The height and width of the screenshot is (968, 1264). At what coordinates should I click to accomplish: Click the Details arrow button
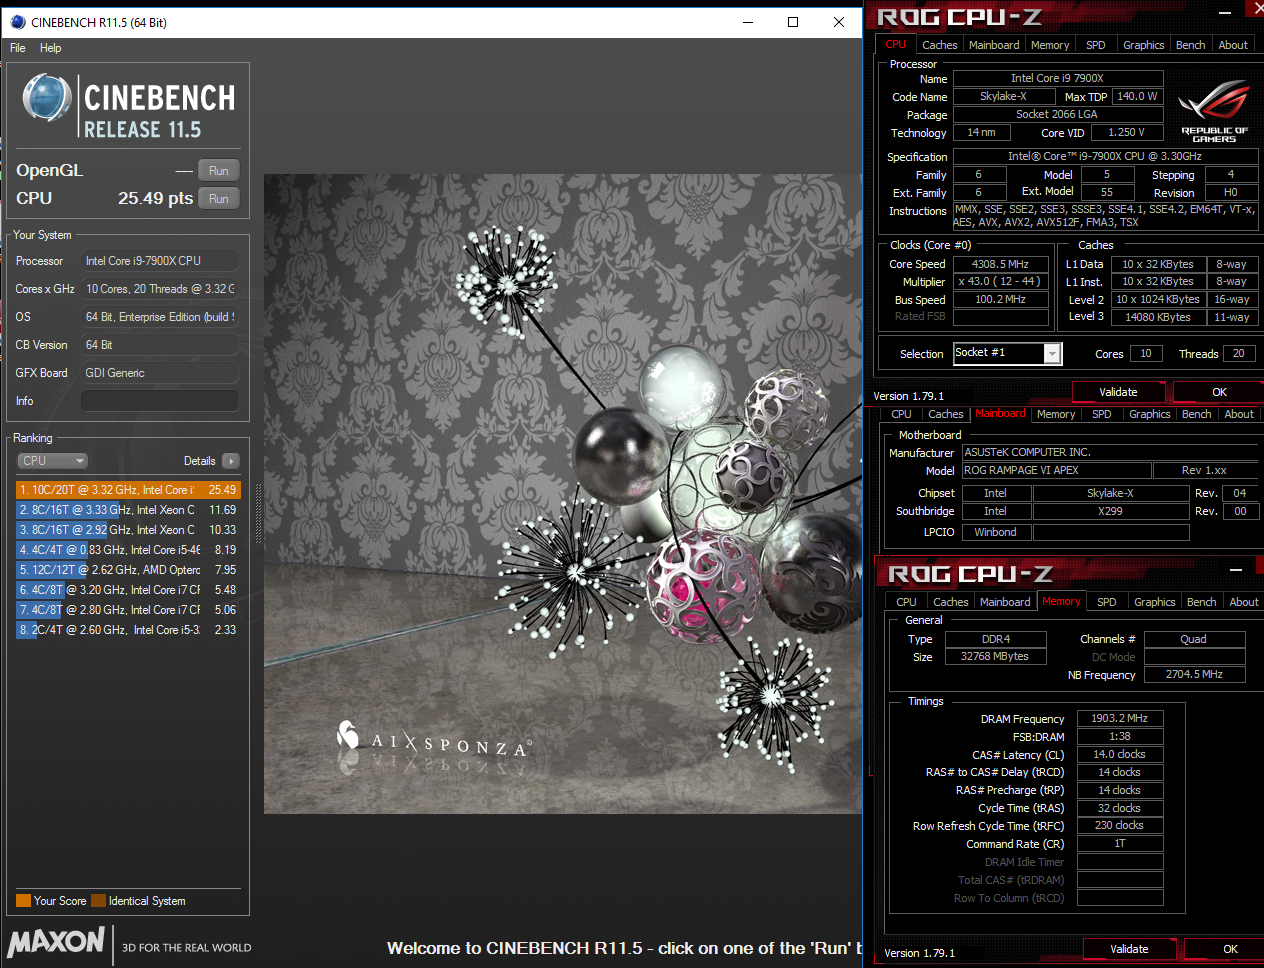tap(231, 461)
